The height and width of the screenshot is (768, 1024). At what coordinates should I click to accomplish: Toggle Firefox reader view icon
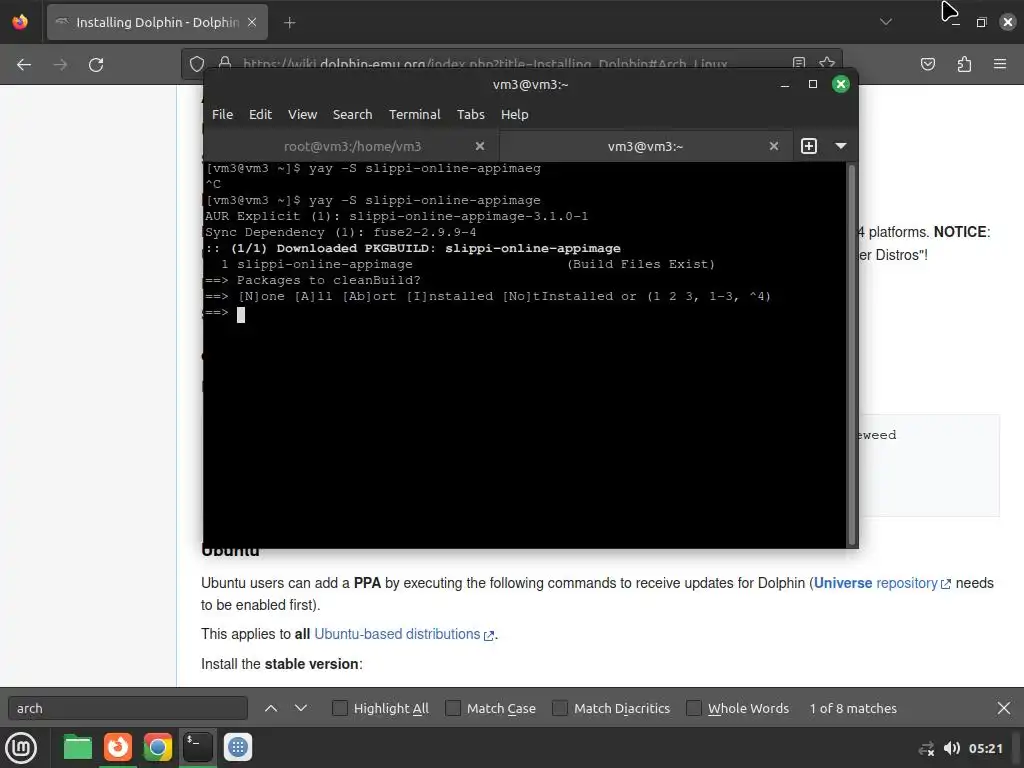pyautogui.click(x=799, y=63)
